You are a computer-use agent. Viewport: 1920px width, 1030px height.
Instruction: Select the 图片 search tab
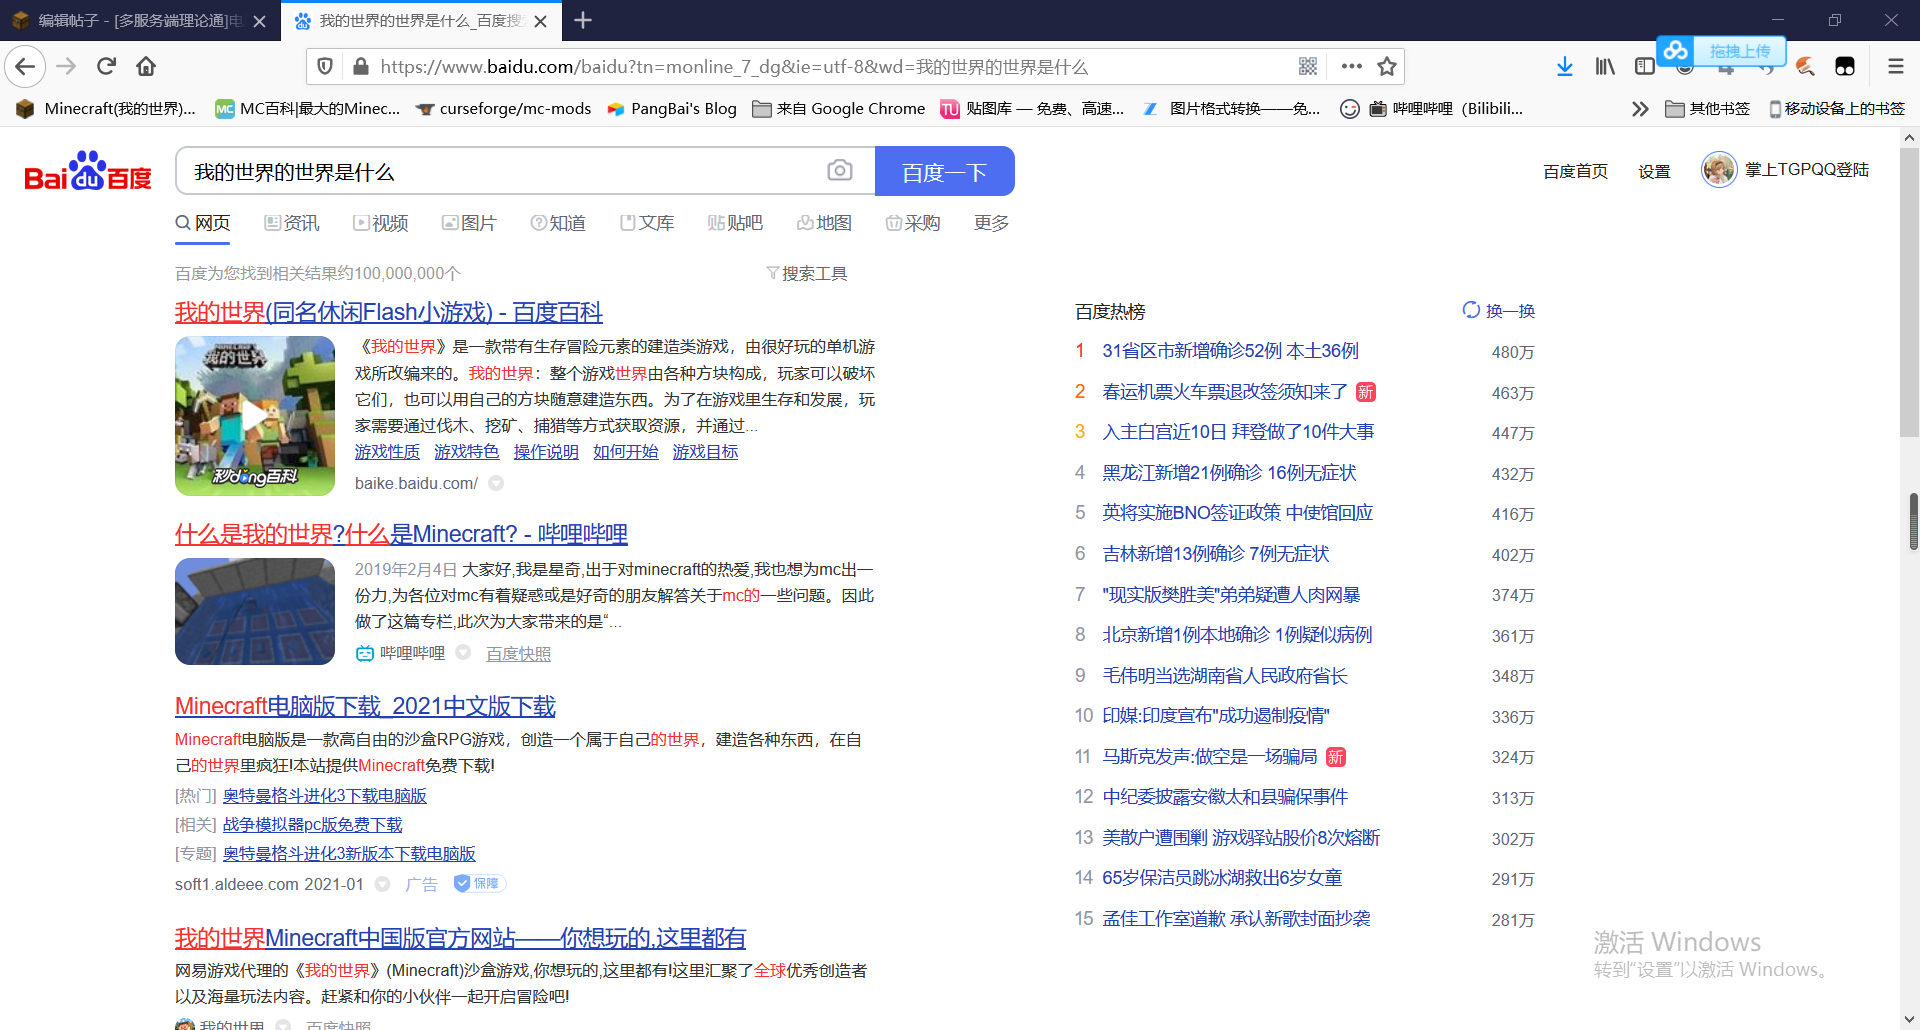pyautogui.click(x=469, y=223)
